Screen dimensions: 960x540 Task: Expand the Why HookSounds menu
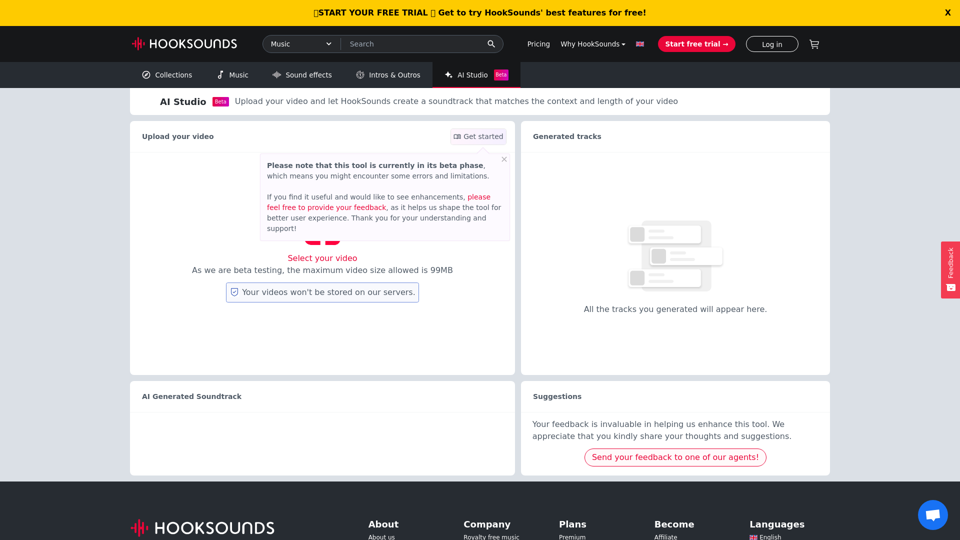(x=593, y=44)
